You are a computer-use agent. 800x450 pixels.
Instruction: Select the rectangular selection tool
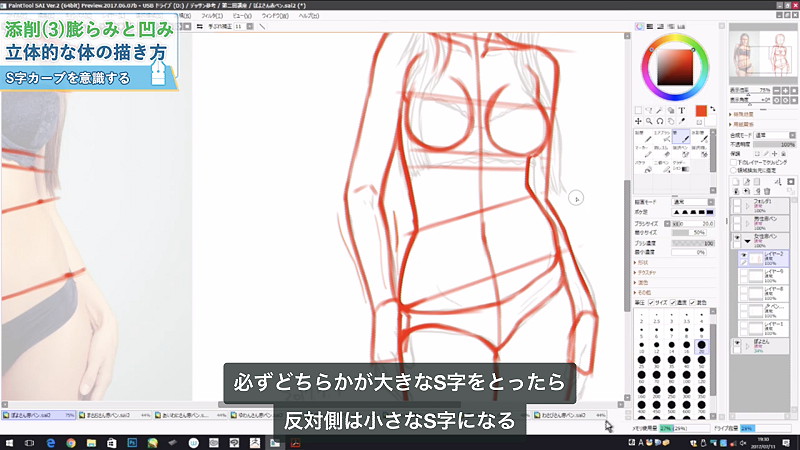click(638, 110)
